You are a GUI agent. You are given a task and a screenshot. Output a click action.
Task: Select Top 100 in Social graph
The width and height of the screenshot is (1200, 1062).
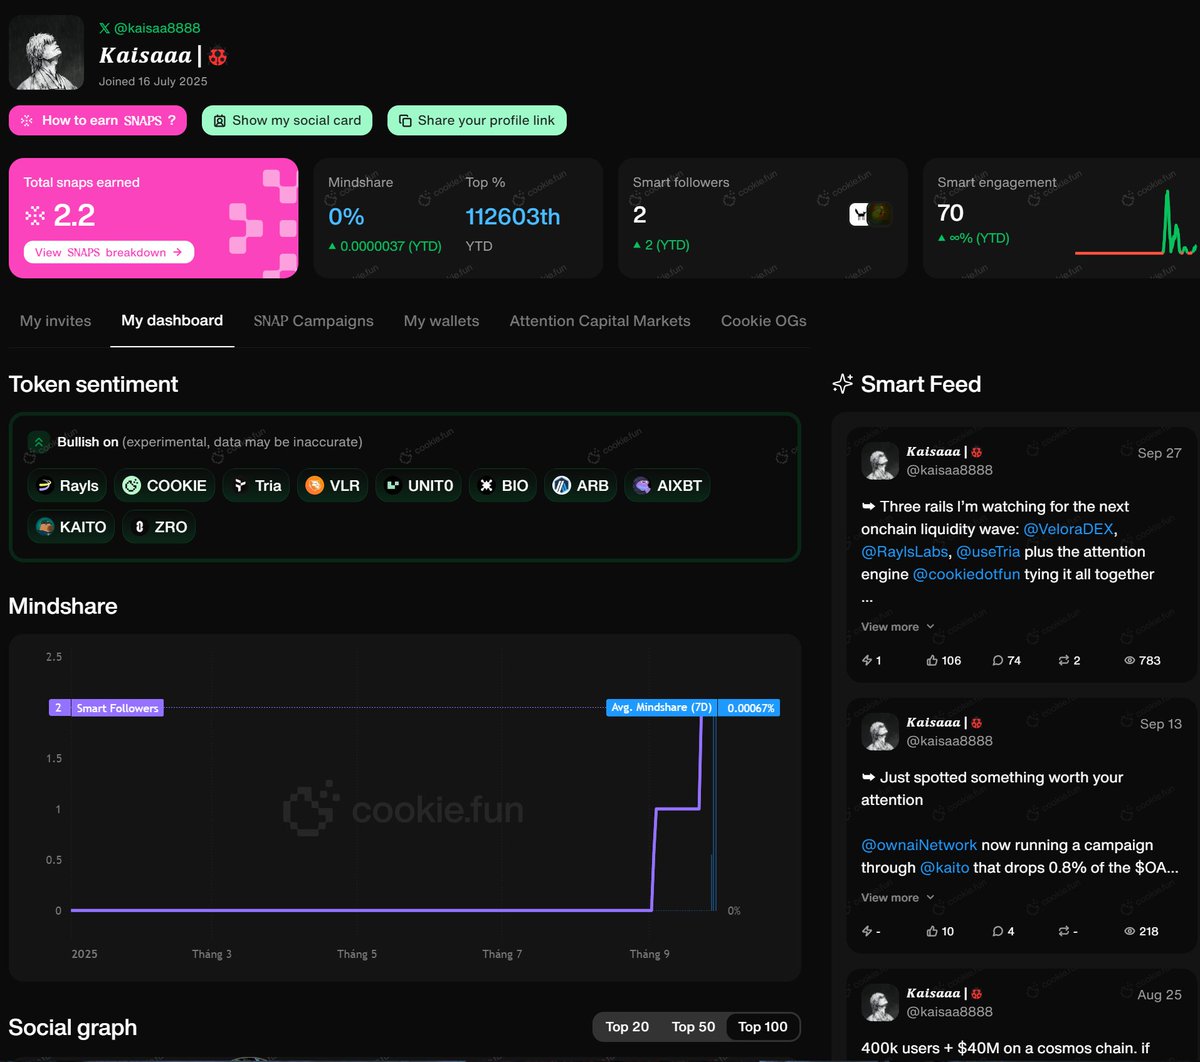coord(763,1027)
